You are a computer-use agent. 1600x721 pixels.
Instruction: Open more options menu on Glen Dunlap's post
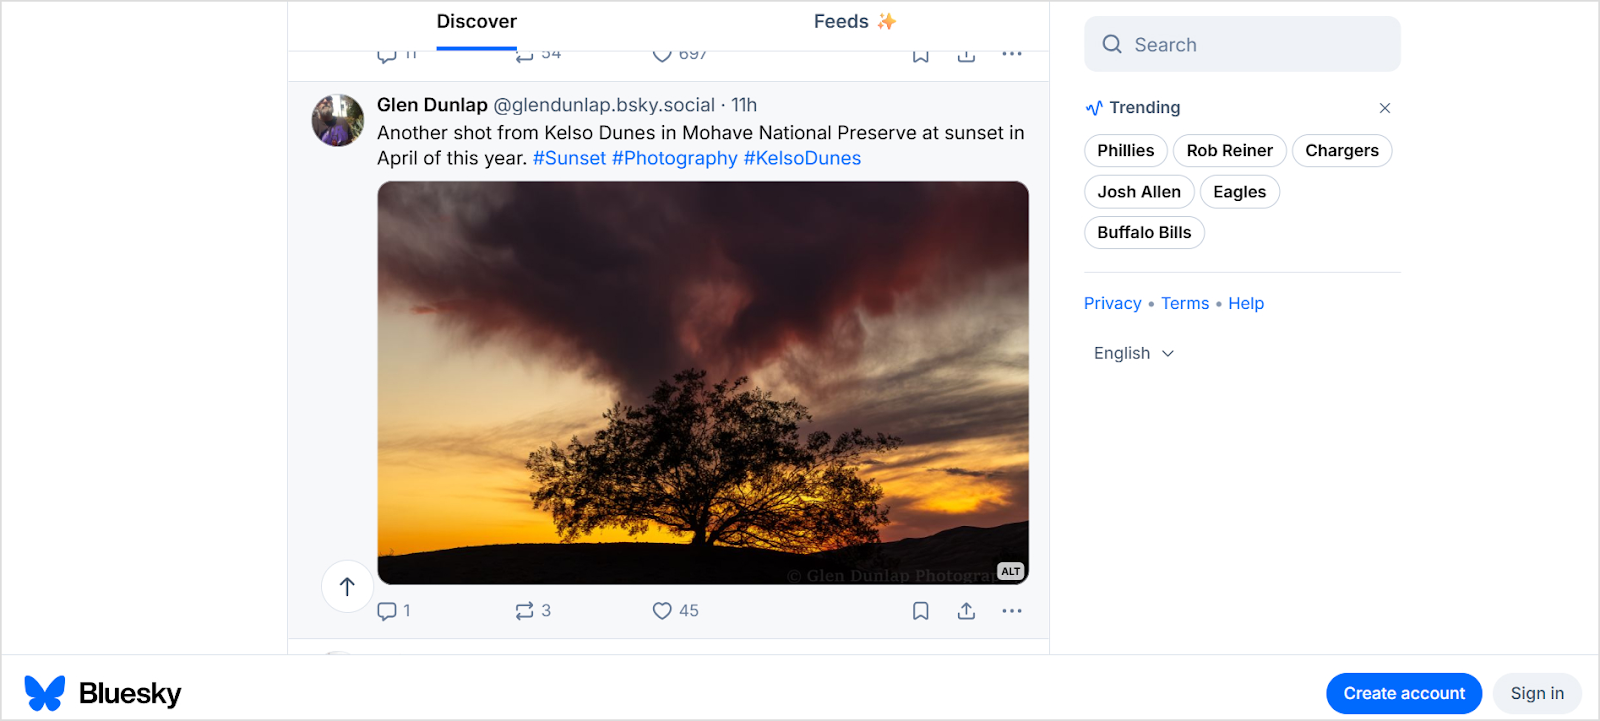click(x=1012, y=611)
